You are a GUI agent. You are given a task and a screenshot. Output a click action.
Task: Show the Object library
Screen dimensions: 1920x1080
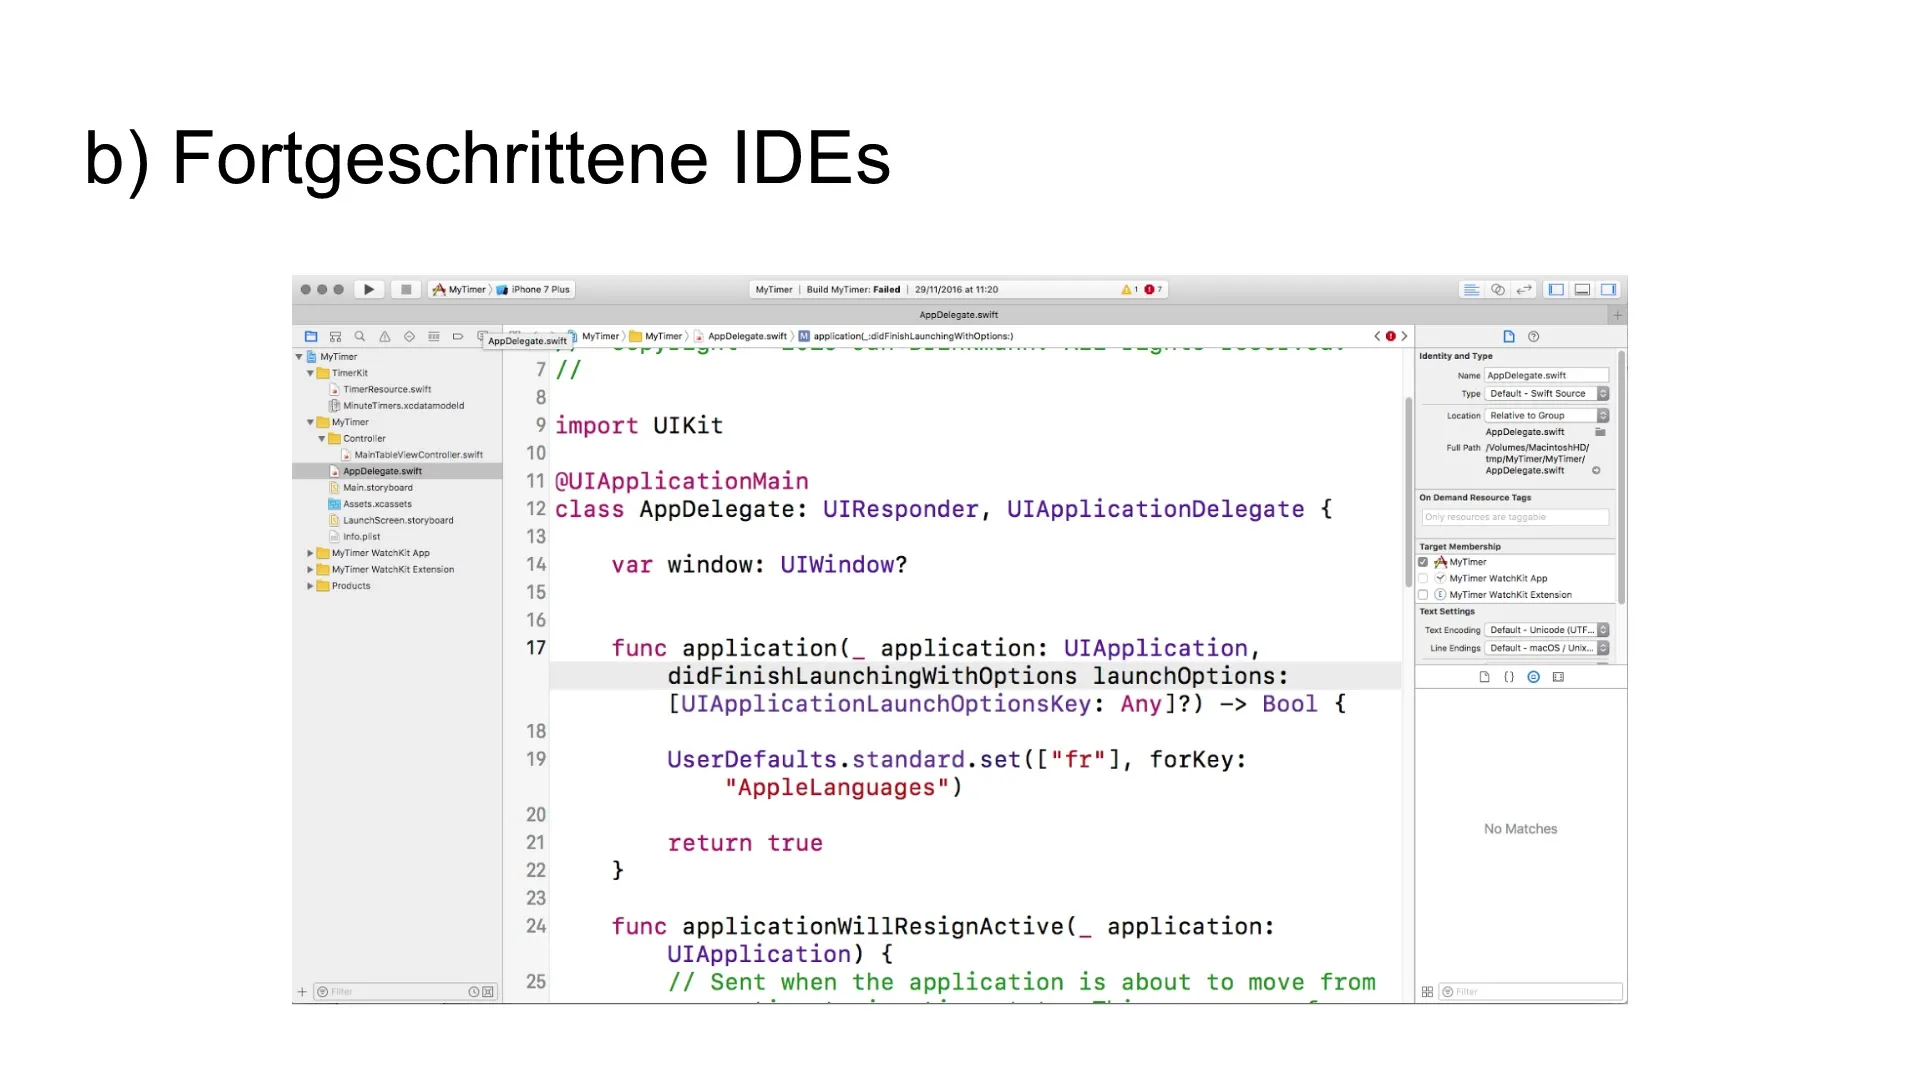[x=1534, y=678]
